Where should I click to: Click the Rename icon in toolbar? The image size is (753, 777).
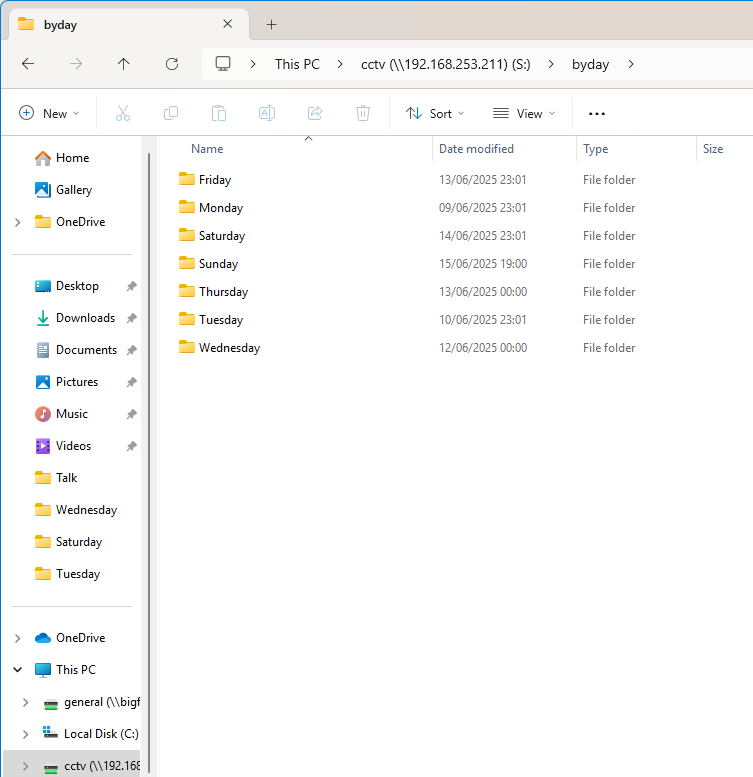[267, 113]
